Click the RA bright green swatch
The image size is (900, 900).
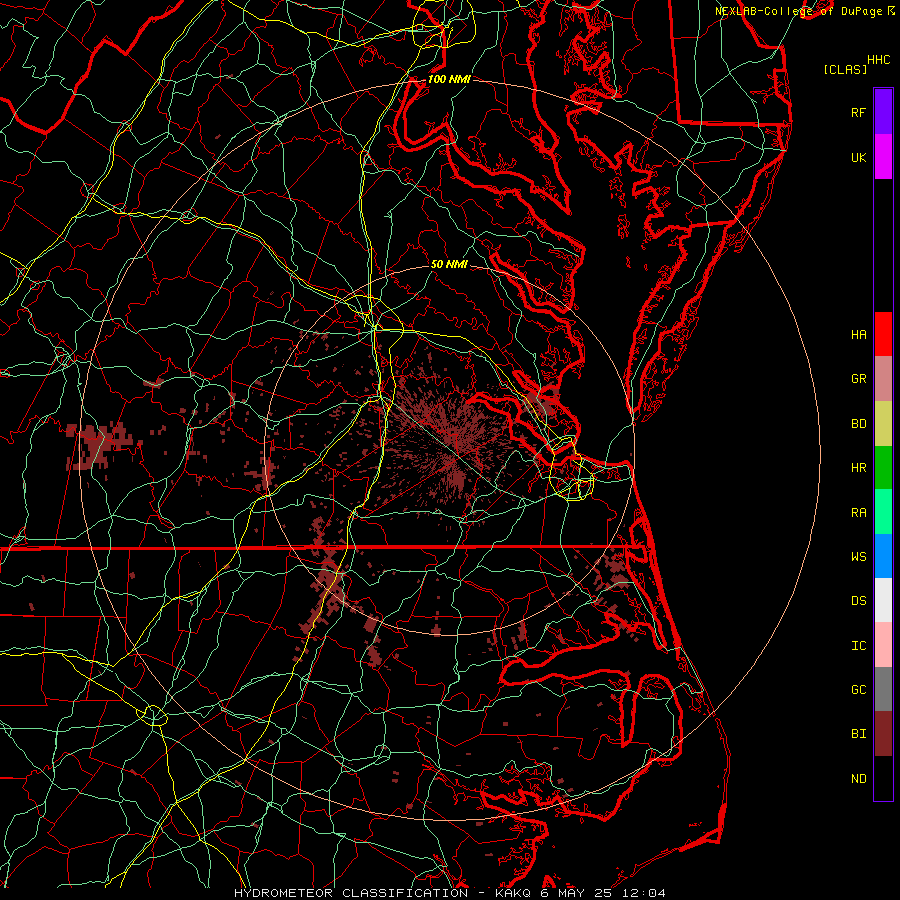(x=883, y=512)
